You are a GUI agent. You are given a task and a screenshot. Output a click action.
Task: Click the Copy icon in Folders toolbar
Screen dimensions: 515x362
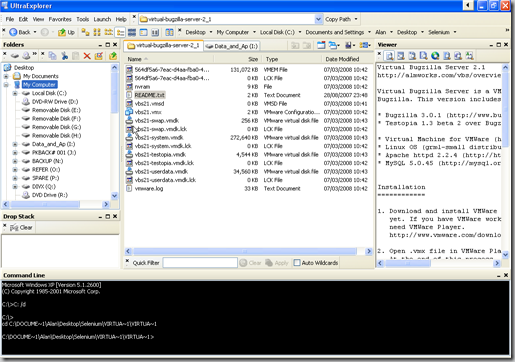coord(52,56)
